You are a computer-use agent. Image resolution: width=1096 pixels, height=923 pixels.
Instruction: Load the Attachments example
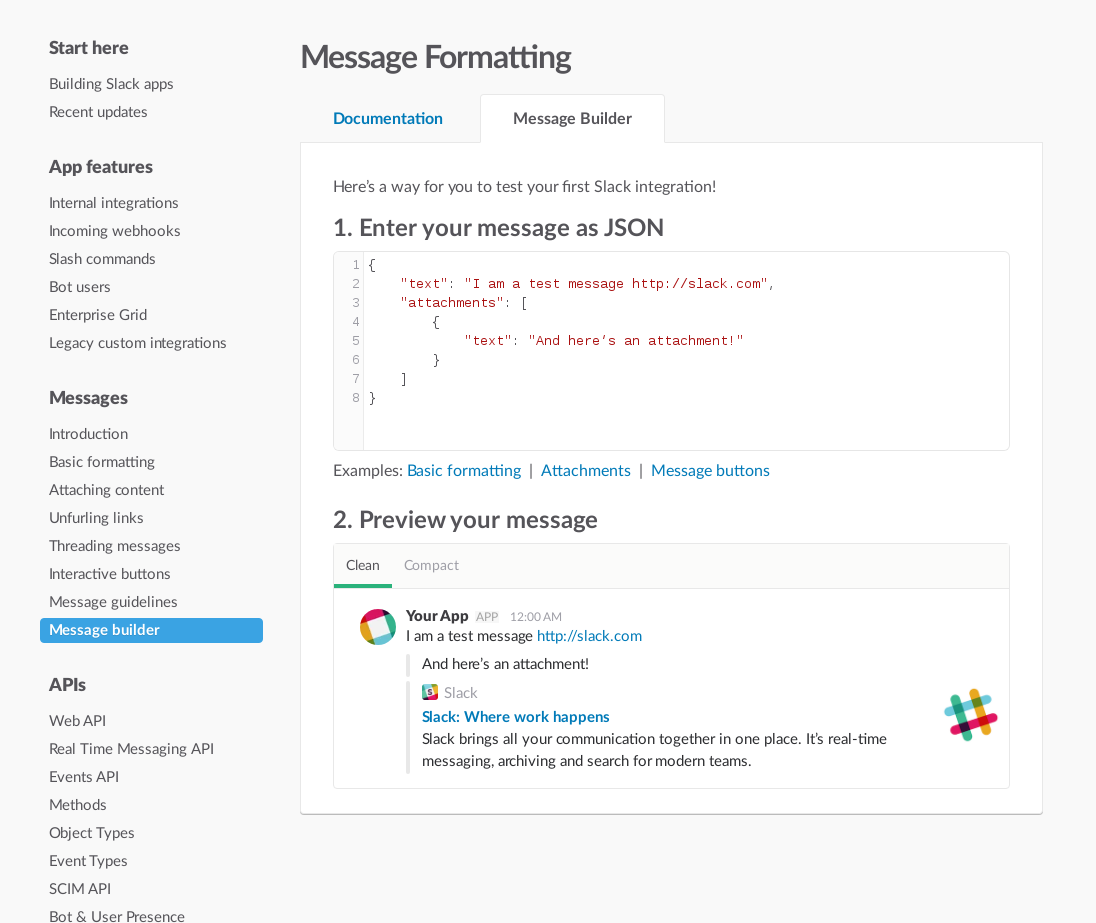[x=586, y=471]
